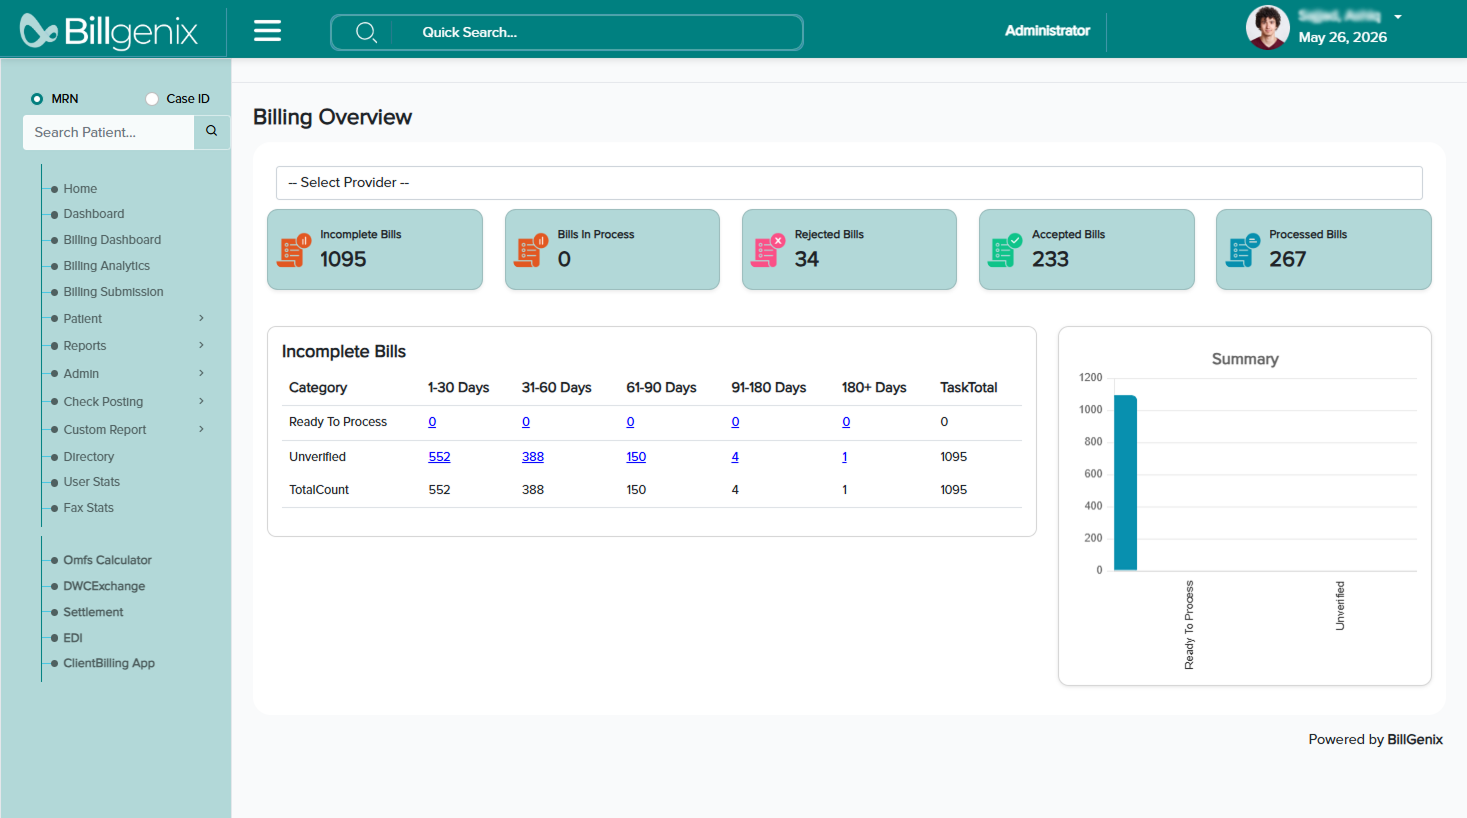The image size is (1467, 818).
Task: Click the Rejected Bills card icon
Action: coord(768,250)
